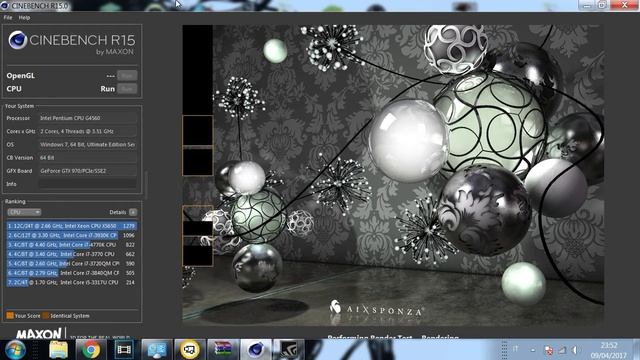Click the Run button next to CPU
The width and height of the screenshot is (640, 360).
click(127, 89)
